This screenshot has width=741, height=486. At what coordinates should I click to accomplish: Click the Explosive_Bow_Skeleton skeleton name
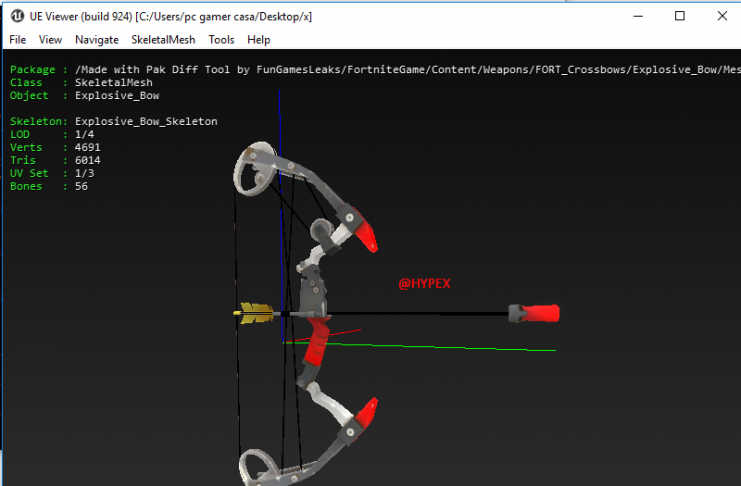point(146,122)
